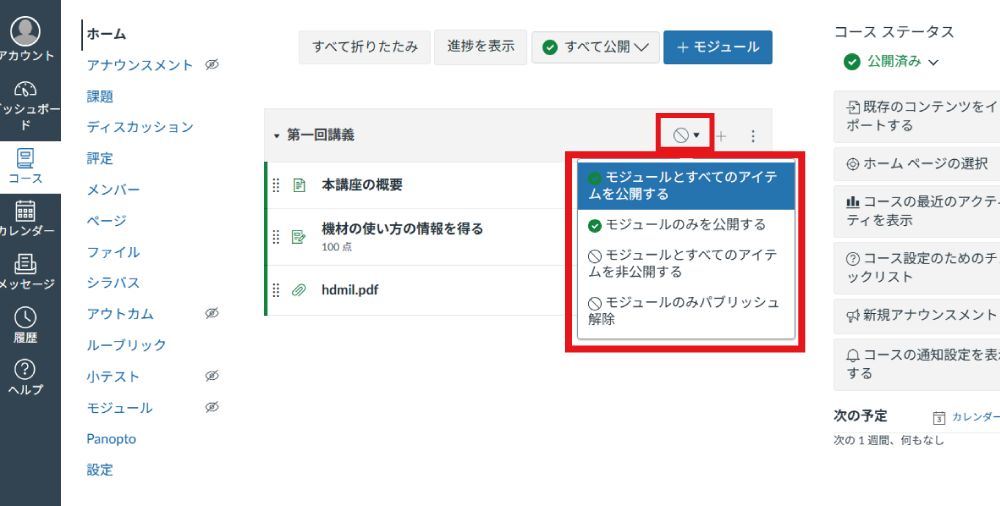
Task: Open the hdmil.pdf item title
Action: 350,290
